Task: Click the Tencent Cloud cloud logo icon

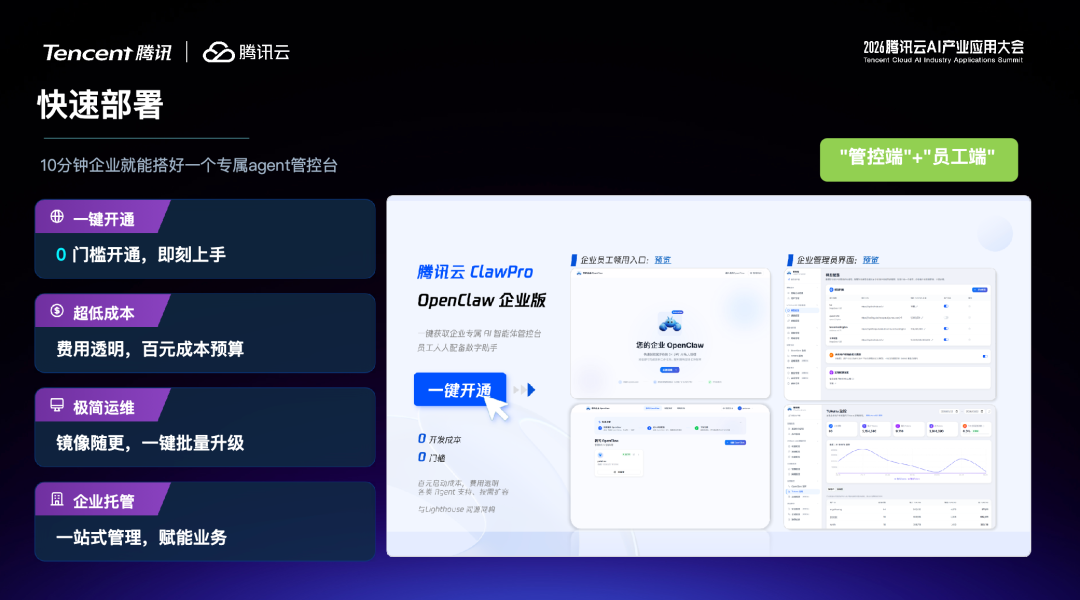Action: coord(218,52)
